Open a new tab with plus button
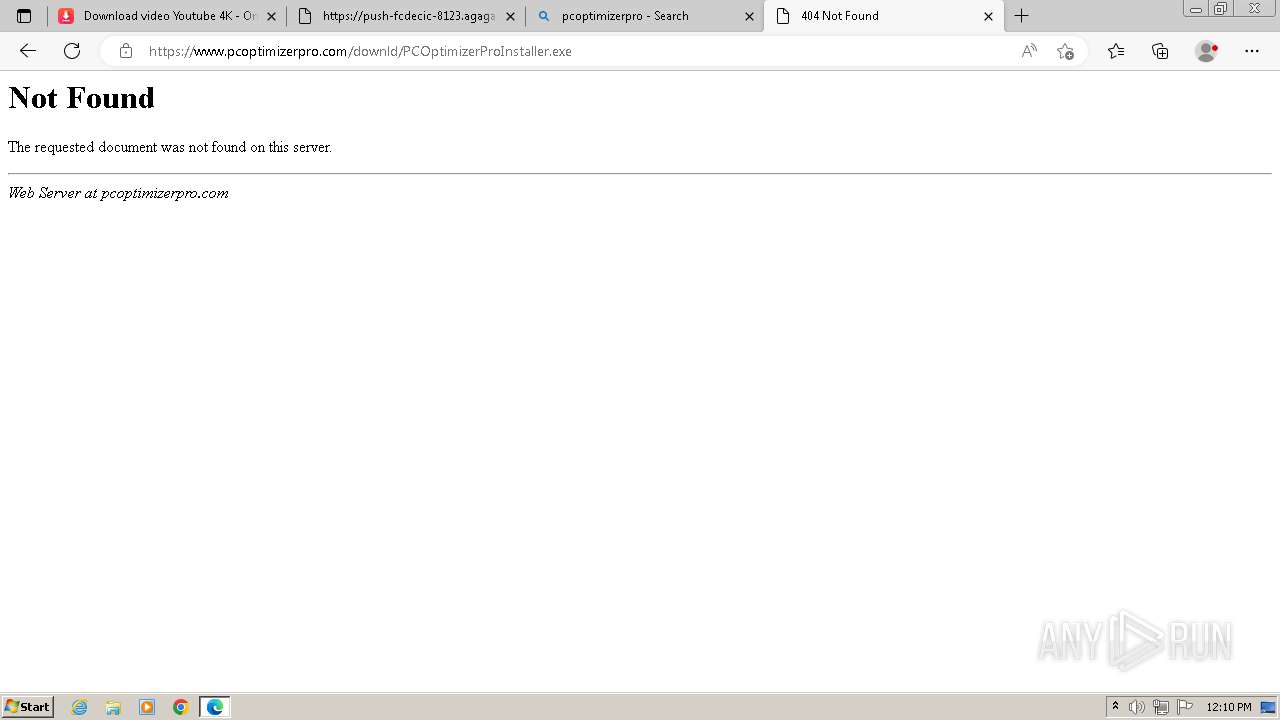This screenshot has height=720, width=1280. coord(1021,16)
